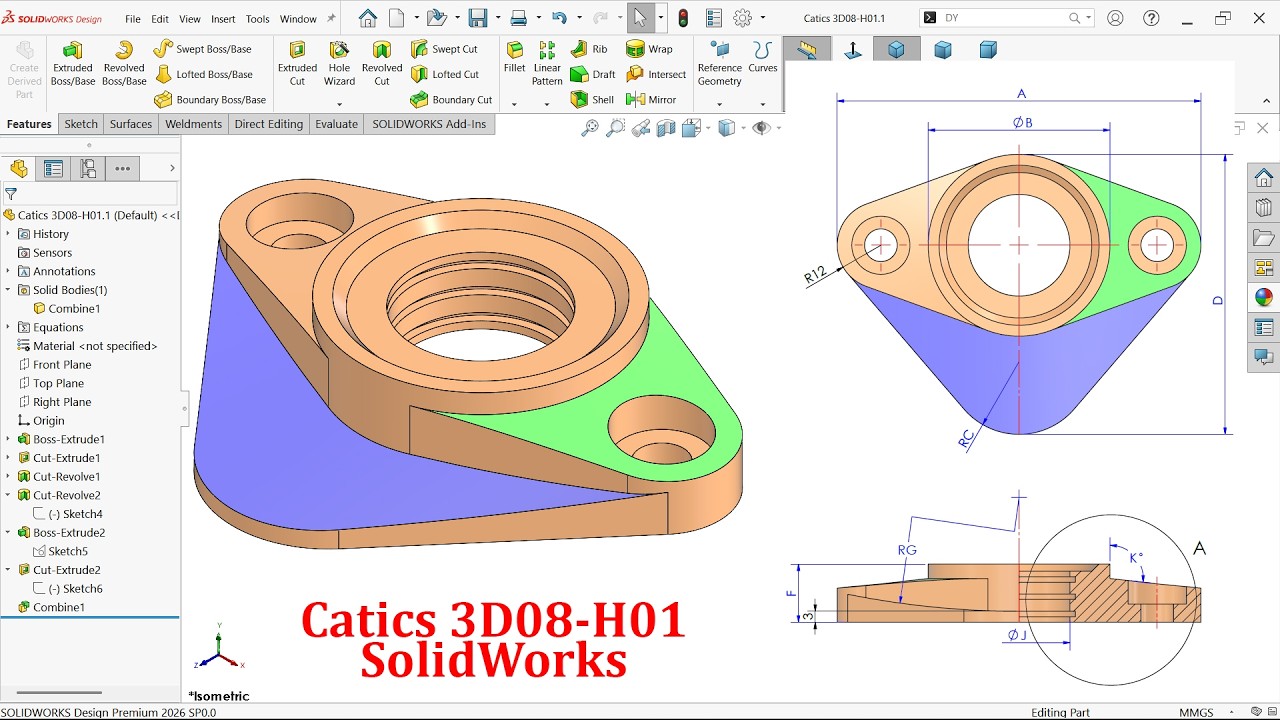The image size is (1280, 720).
Task: Switch to the Sketch tab
Action: click(x=81, y=124)
